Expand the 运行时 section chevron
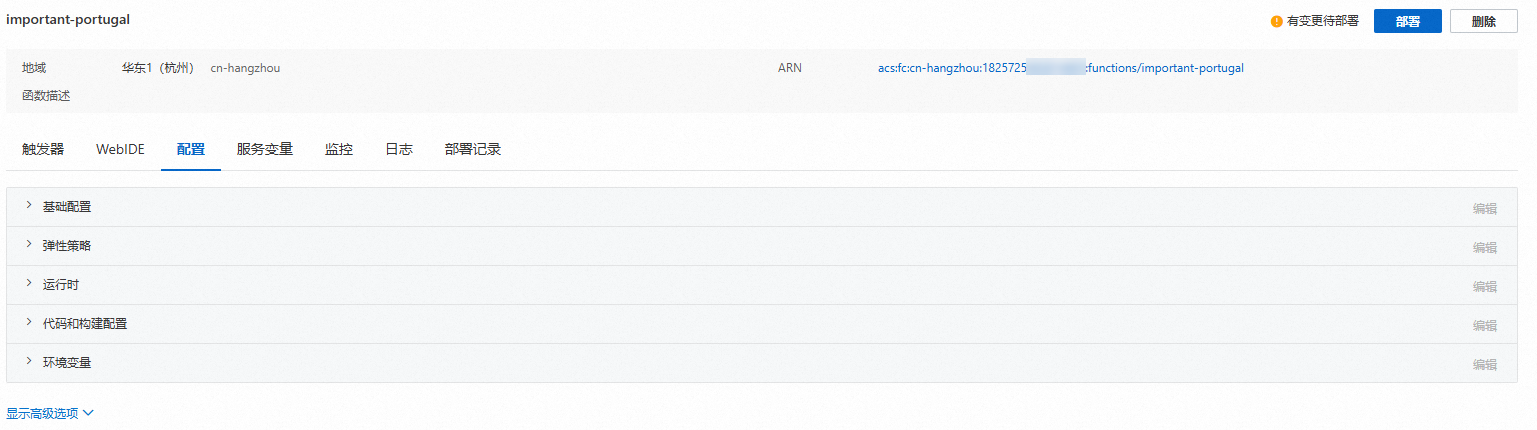 tap(29, 283)
